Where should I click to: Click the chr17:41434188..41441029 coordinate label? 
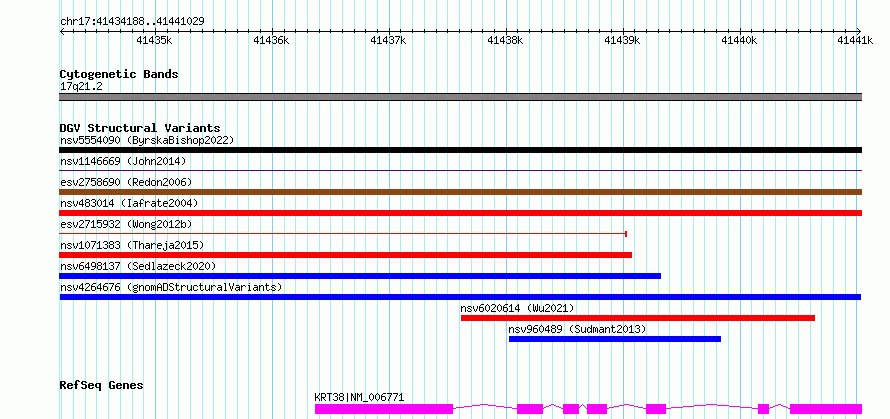(x=132, y=22)
